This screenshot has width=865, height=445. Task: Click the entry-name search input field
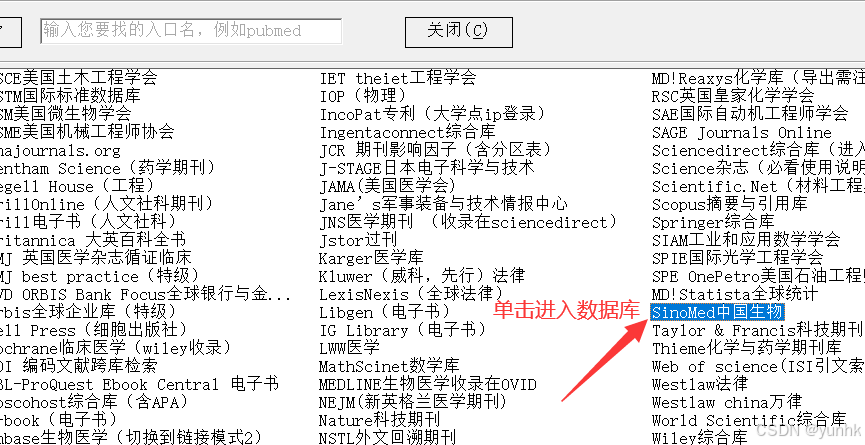click(x=191, y=31)
